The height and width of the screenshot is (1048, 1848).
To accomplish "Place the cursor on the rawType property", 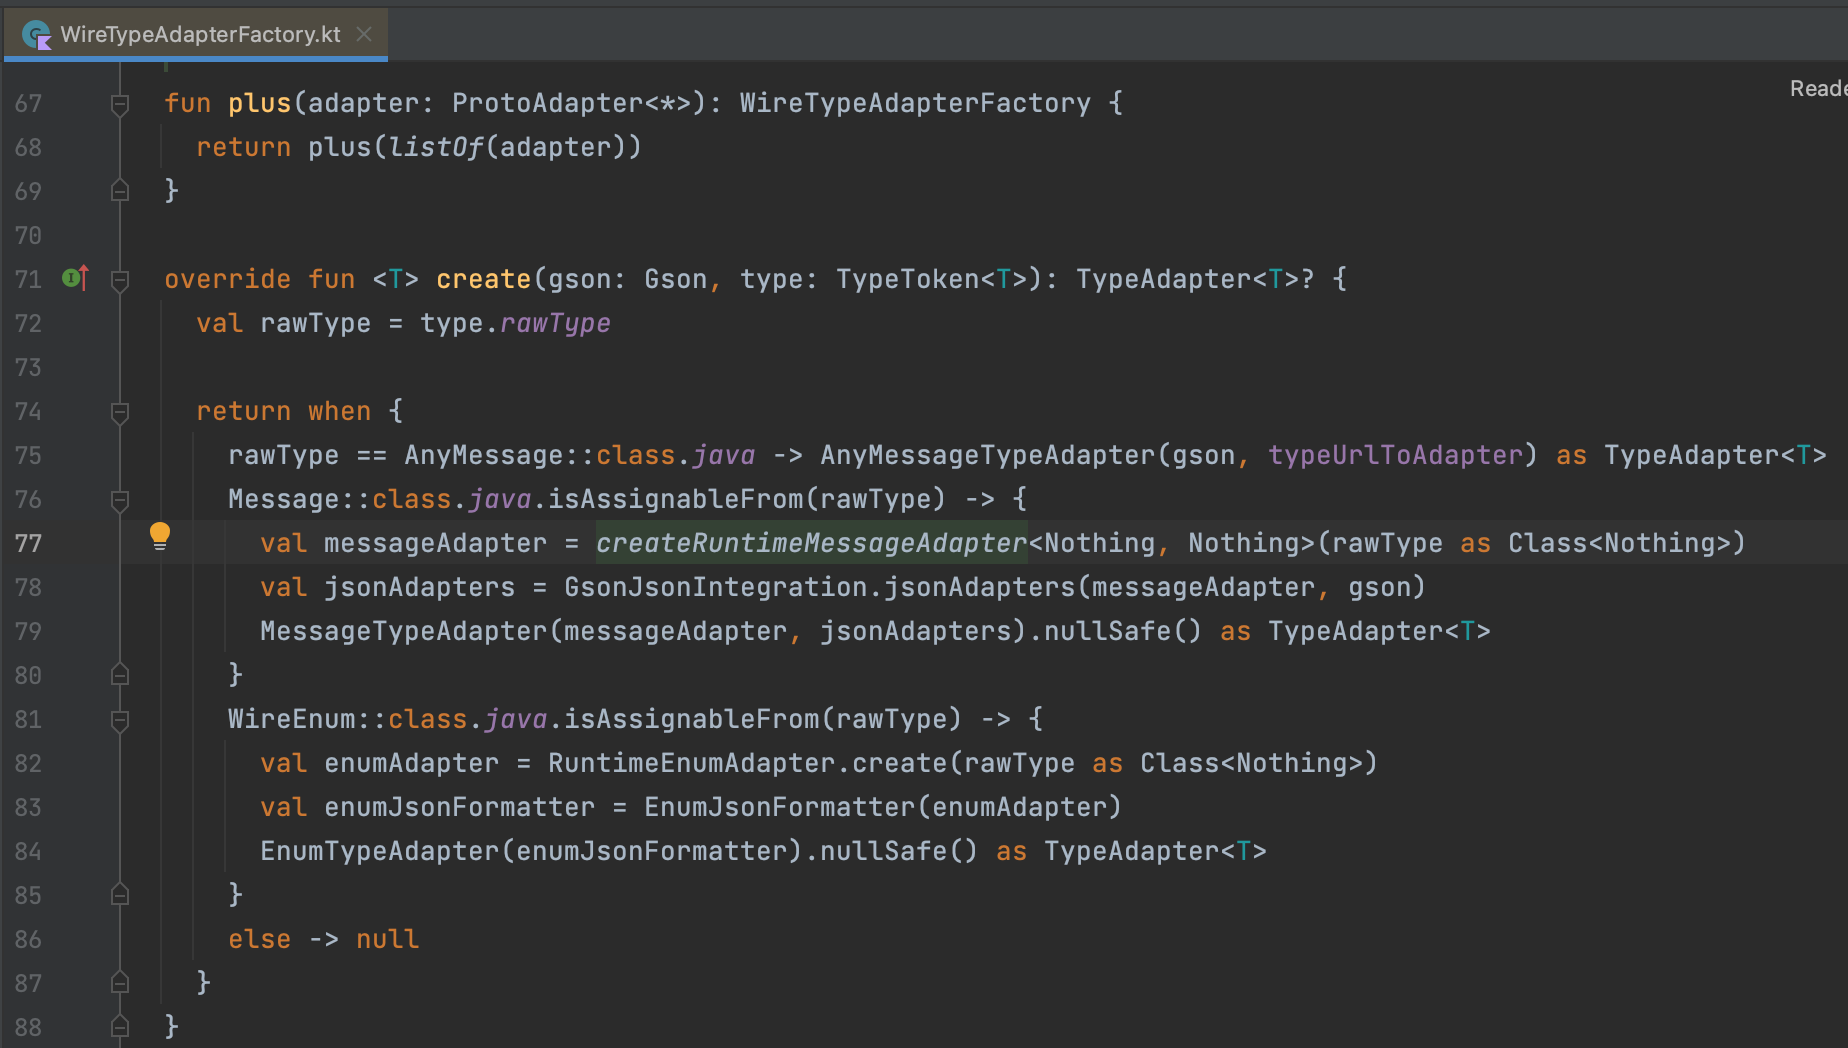I will coord(555,323).
